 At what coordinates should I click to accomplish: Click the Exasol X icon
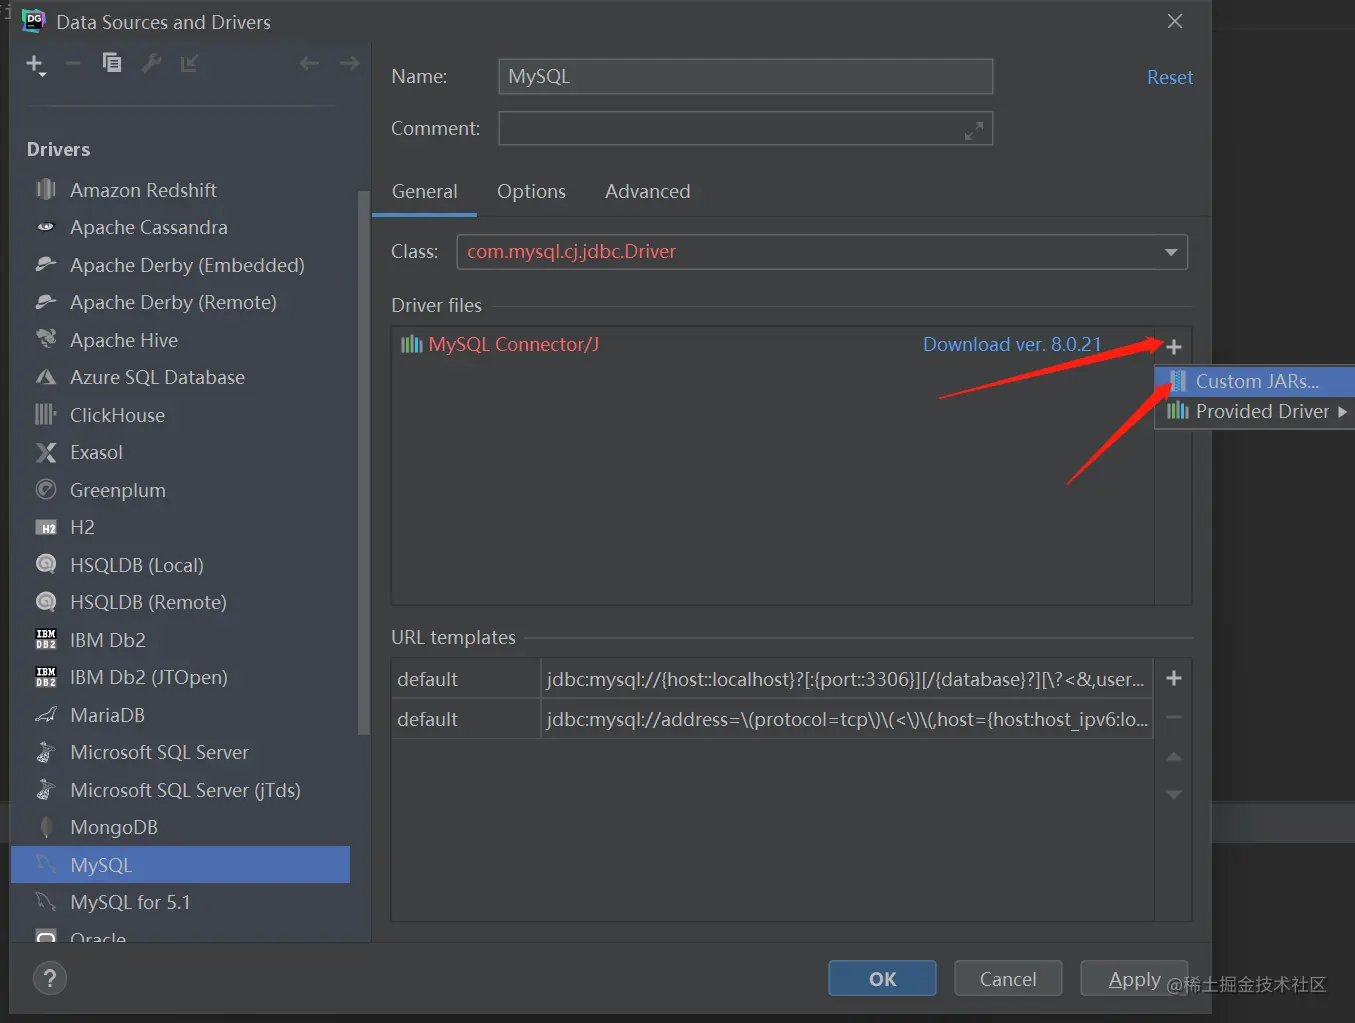(46, 452)
